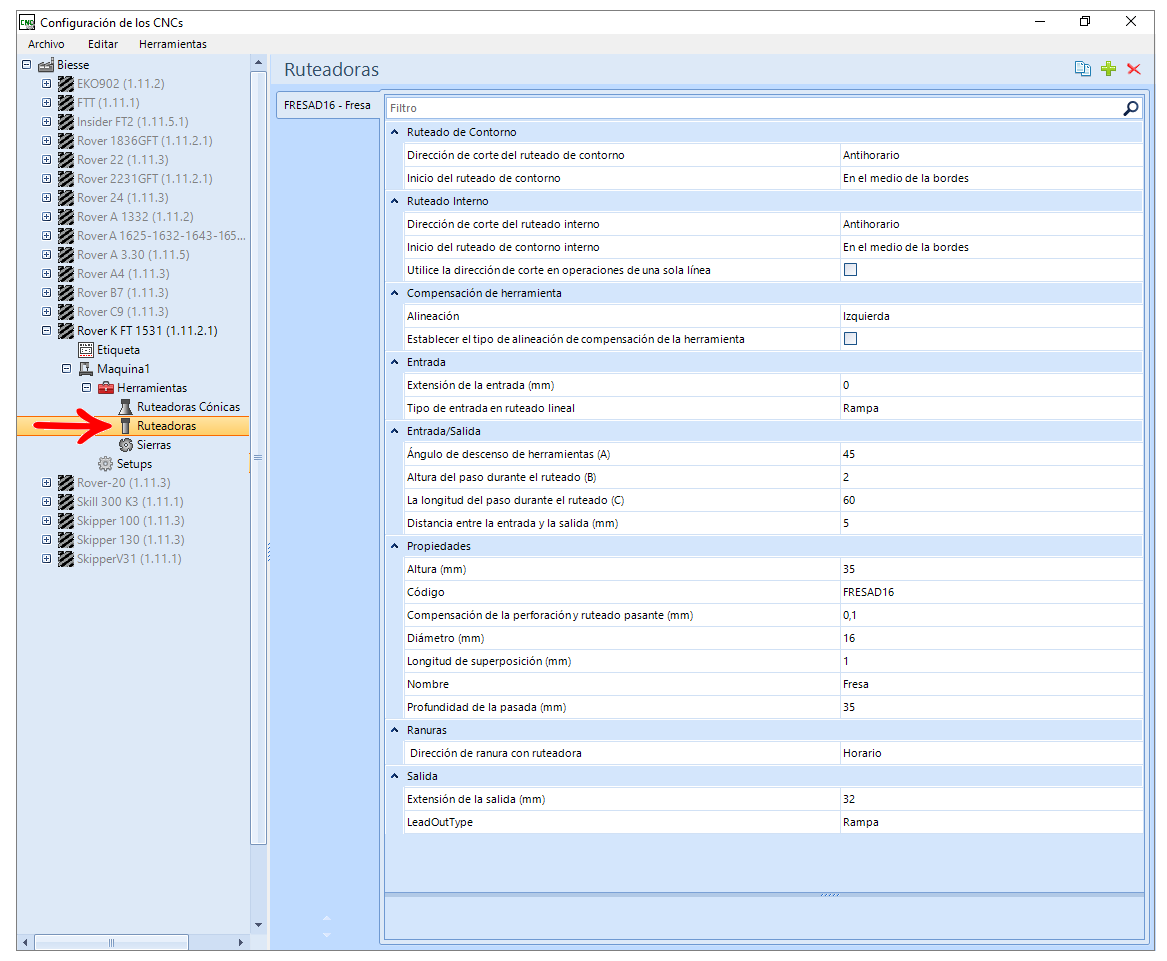1167x961 pixels.
Task: Click the red X delete tool icon
Action: [x=1134, y=69]
